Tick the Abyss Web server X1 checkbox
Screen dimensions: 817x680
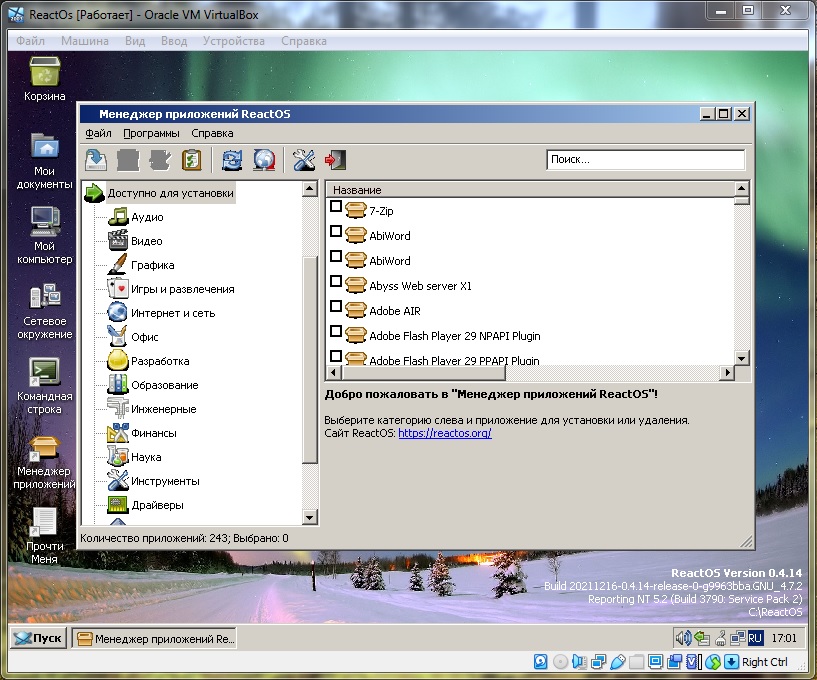coord(336,282)
